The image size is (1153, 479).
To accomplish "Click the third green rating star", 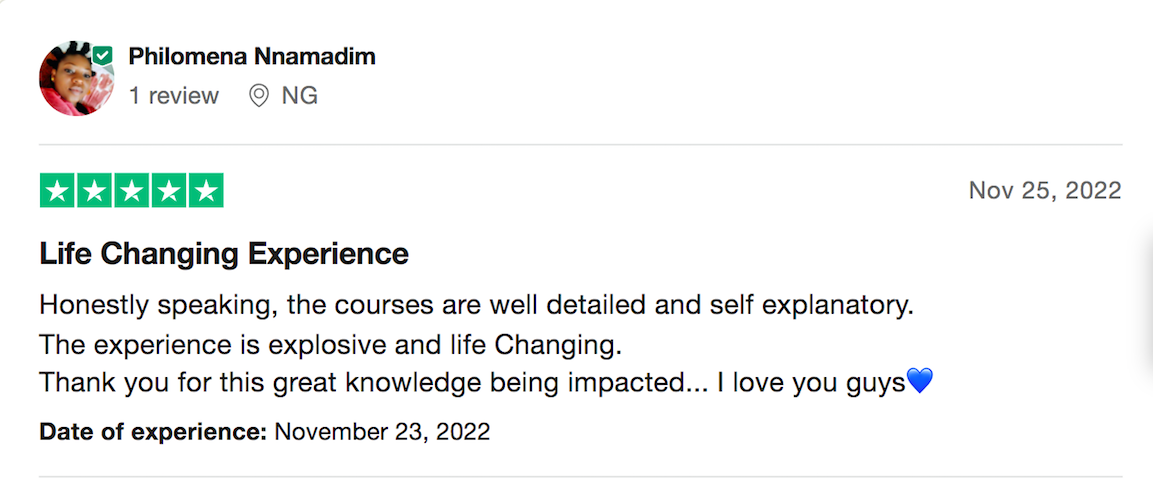I will 132,191.
